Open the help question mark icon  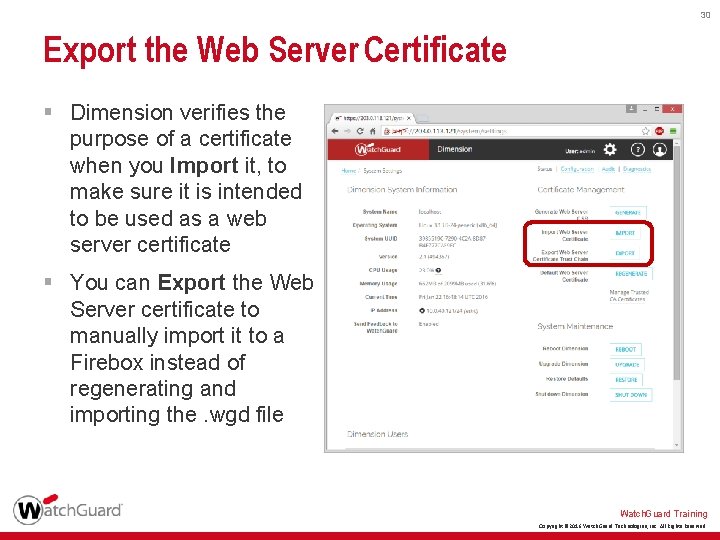(637, 150)
